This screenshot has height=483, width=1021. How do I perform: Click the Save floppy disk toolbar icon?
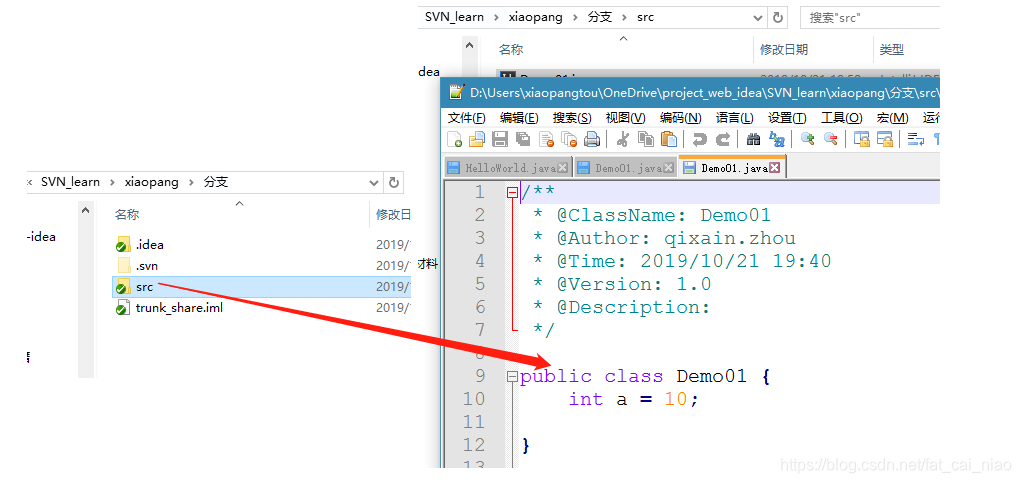(x=499, y=139)
